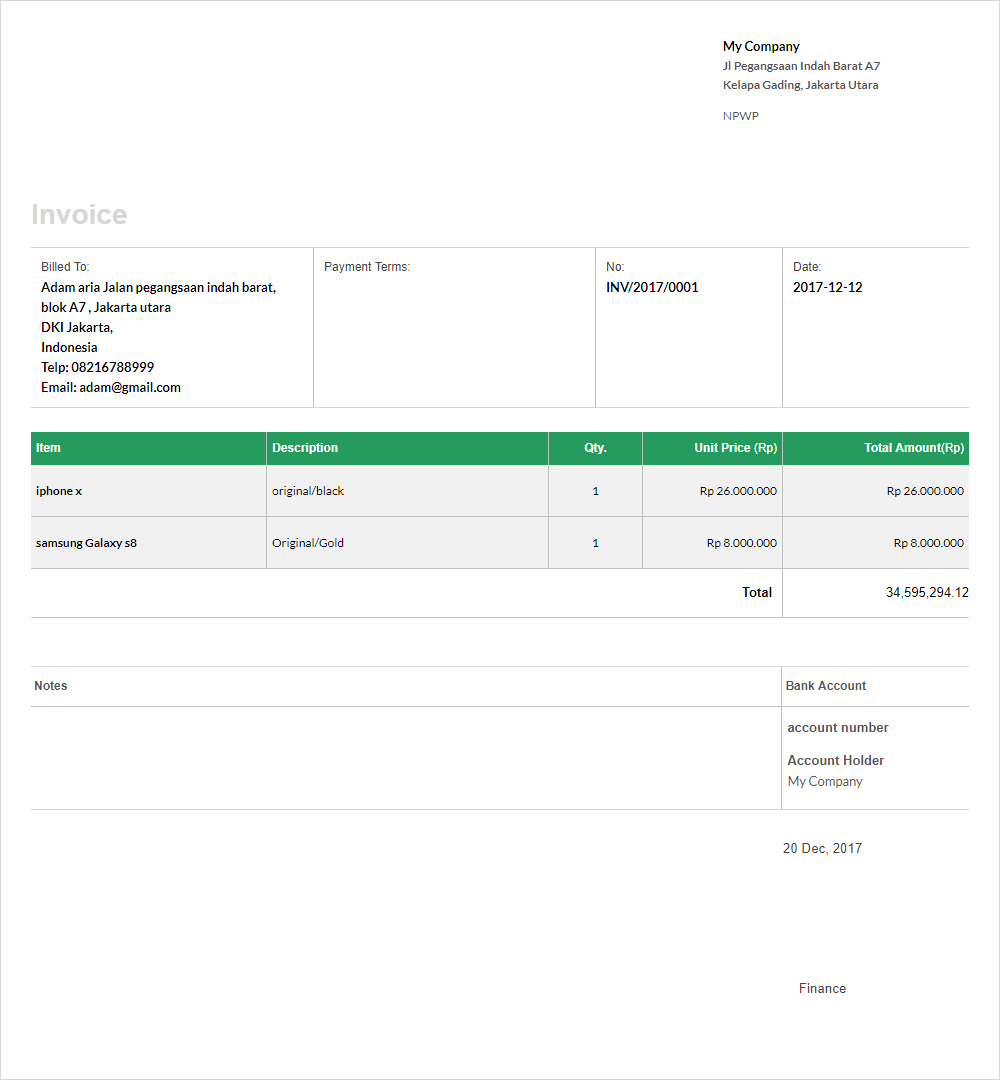Open the NPWP link

740,115
